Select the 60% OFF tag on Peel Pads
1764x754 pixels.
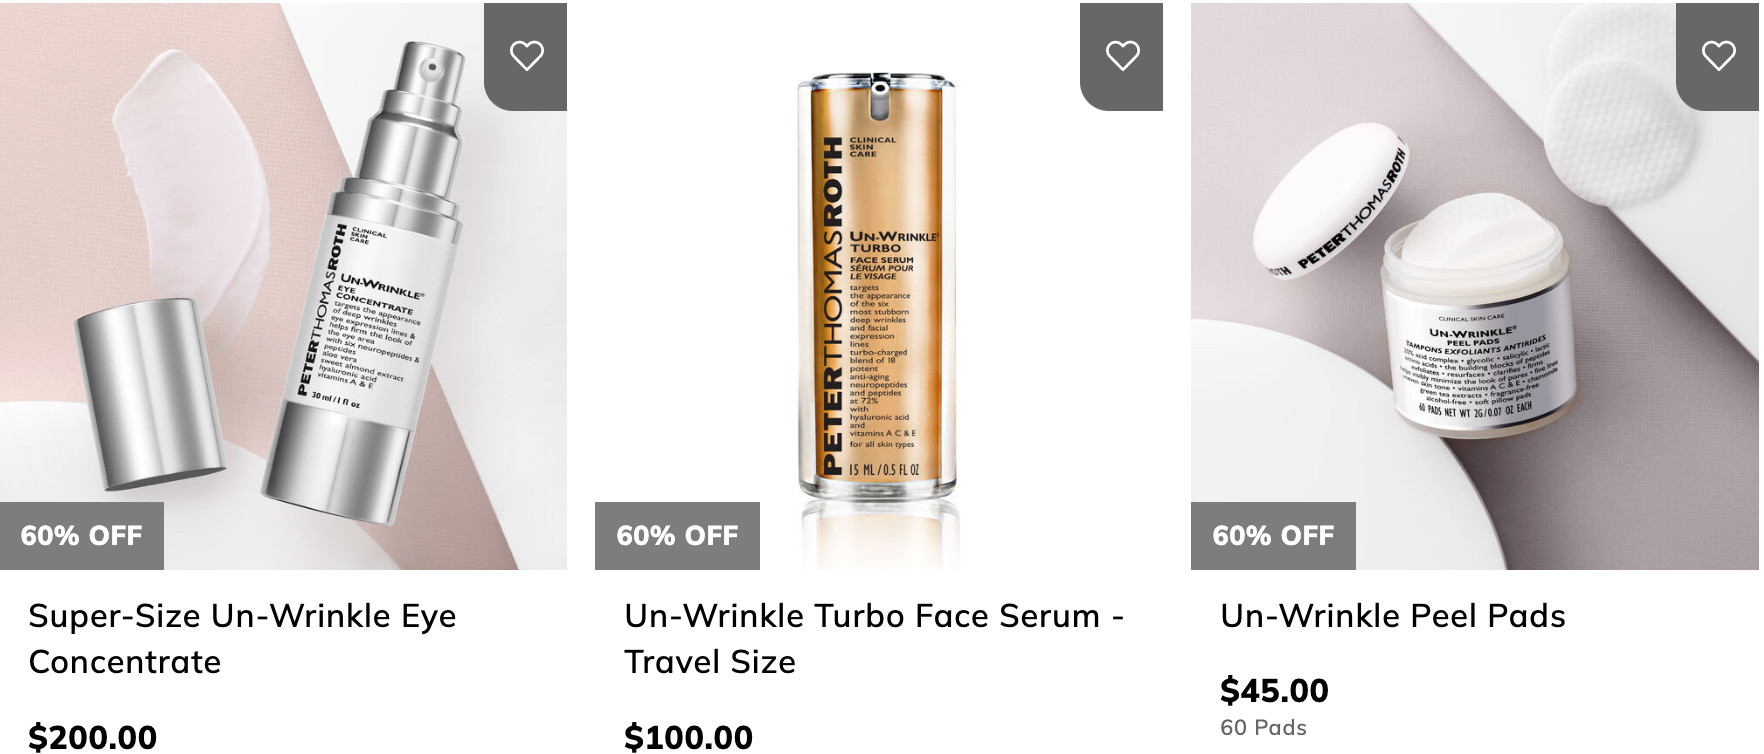click(x=1273, y=536)
